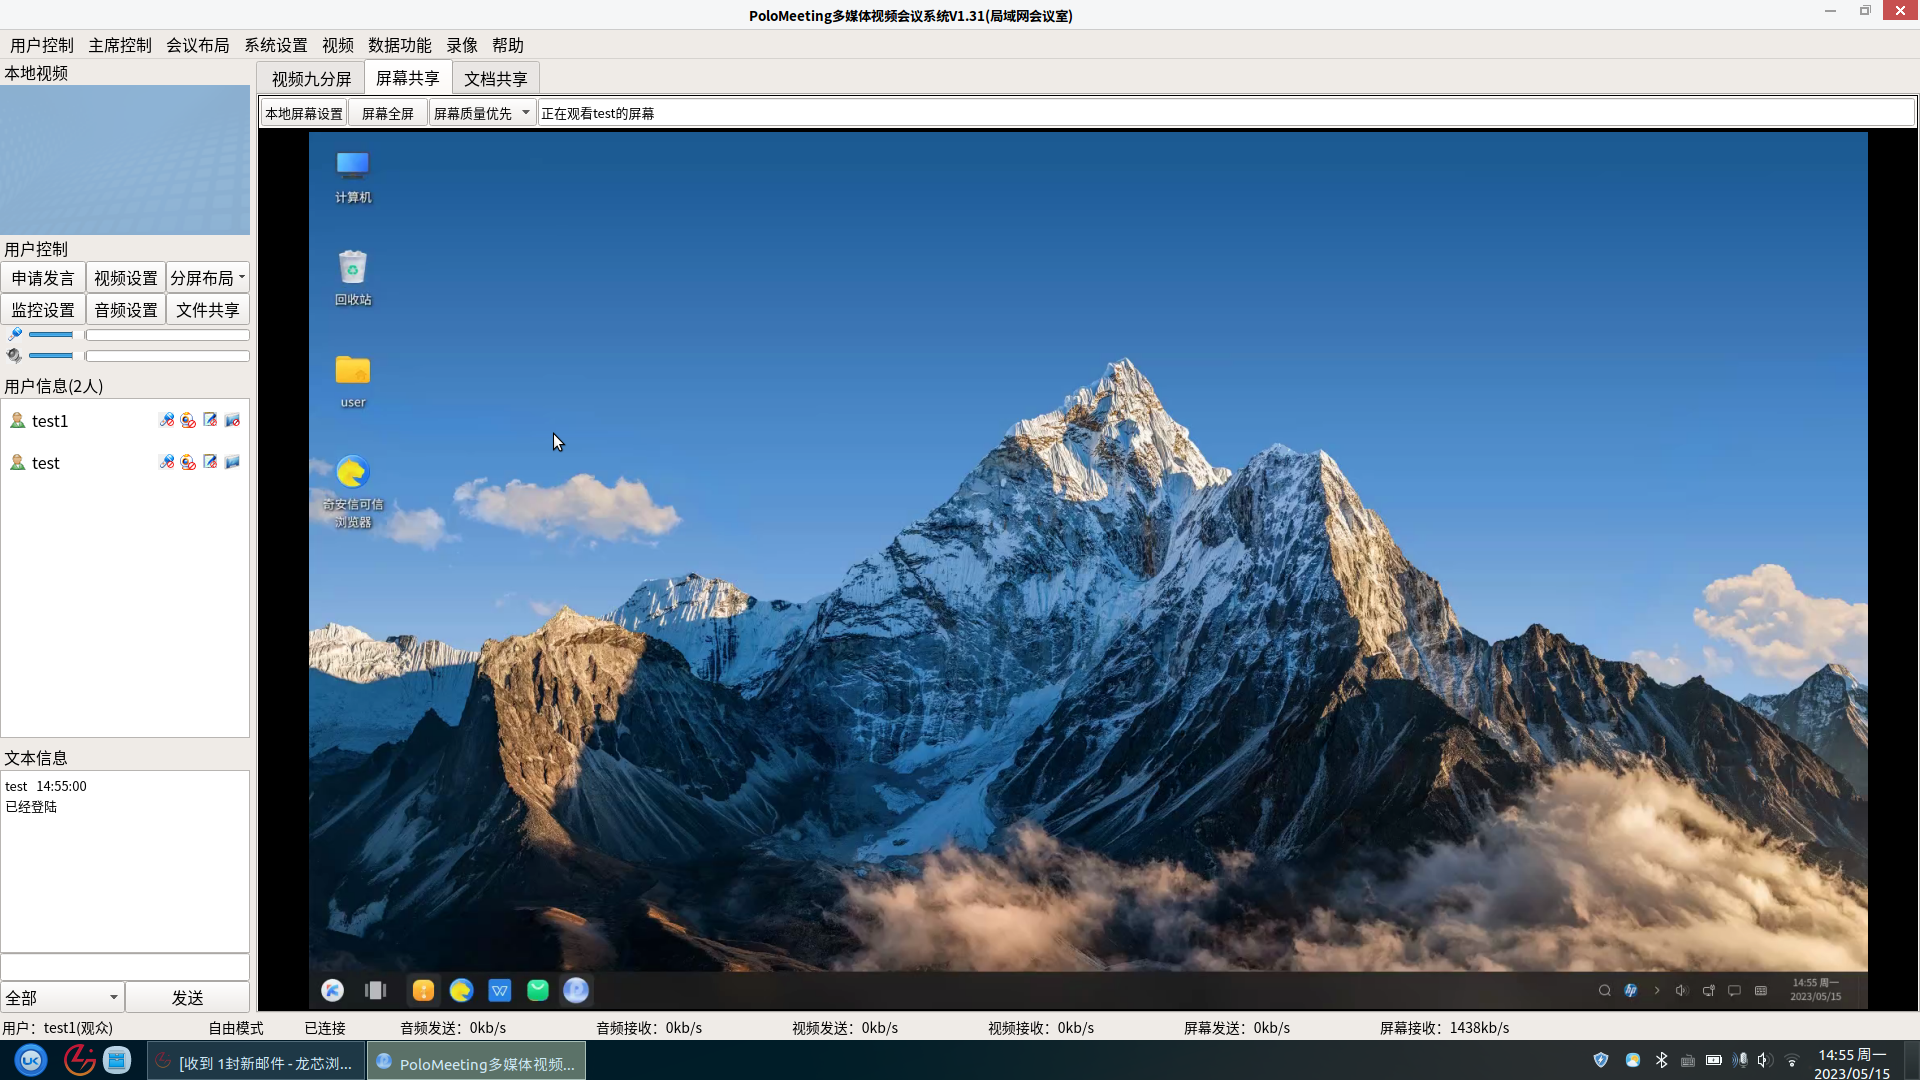Click test1's disabled microphone icon
Screen dimensions: 1920x1080
tap(166, 420)
